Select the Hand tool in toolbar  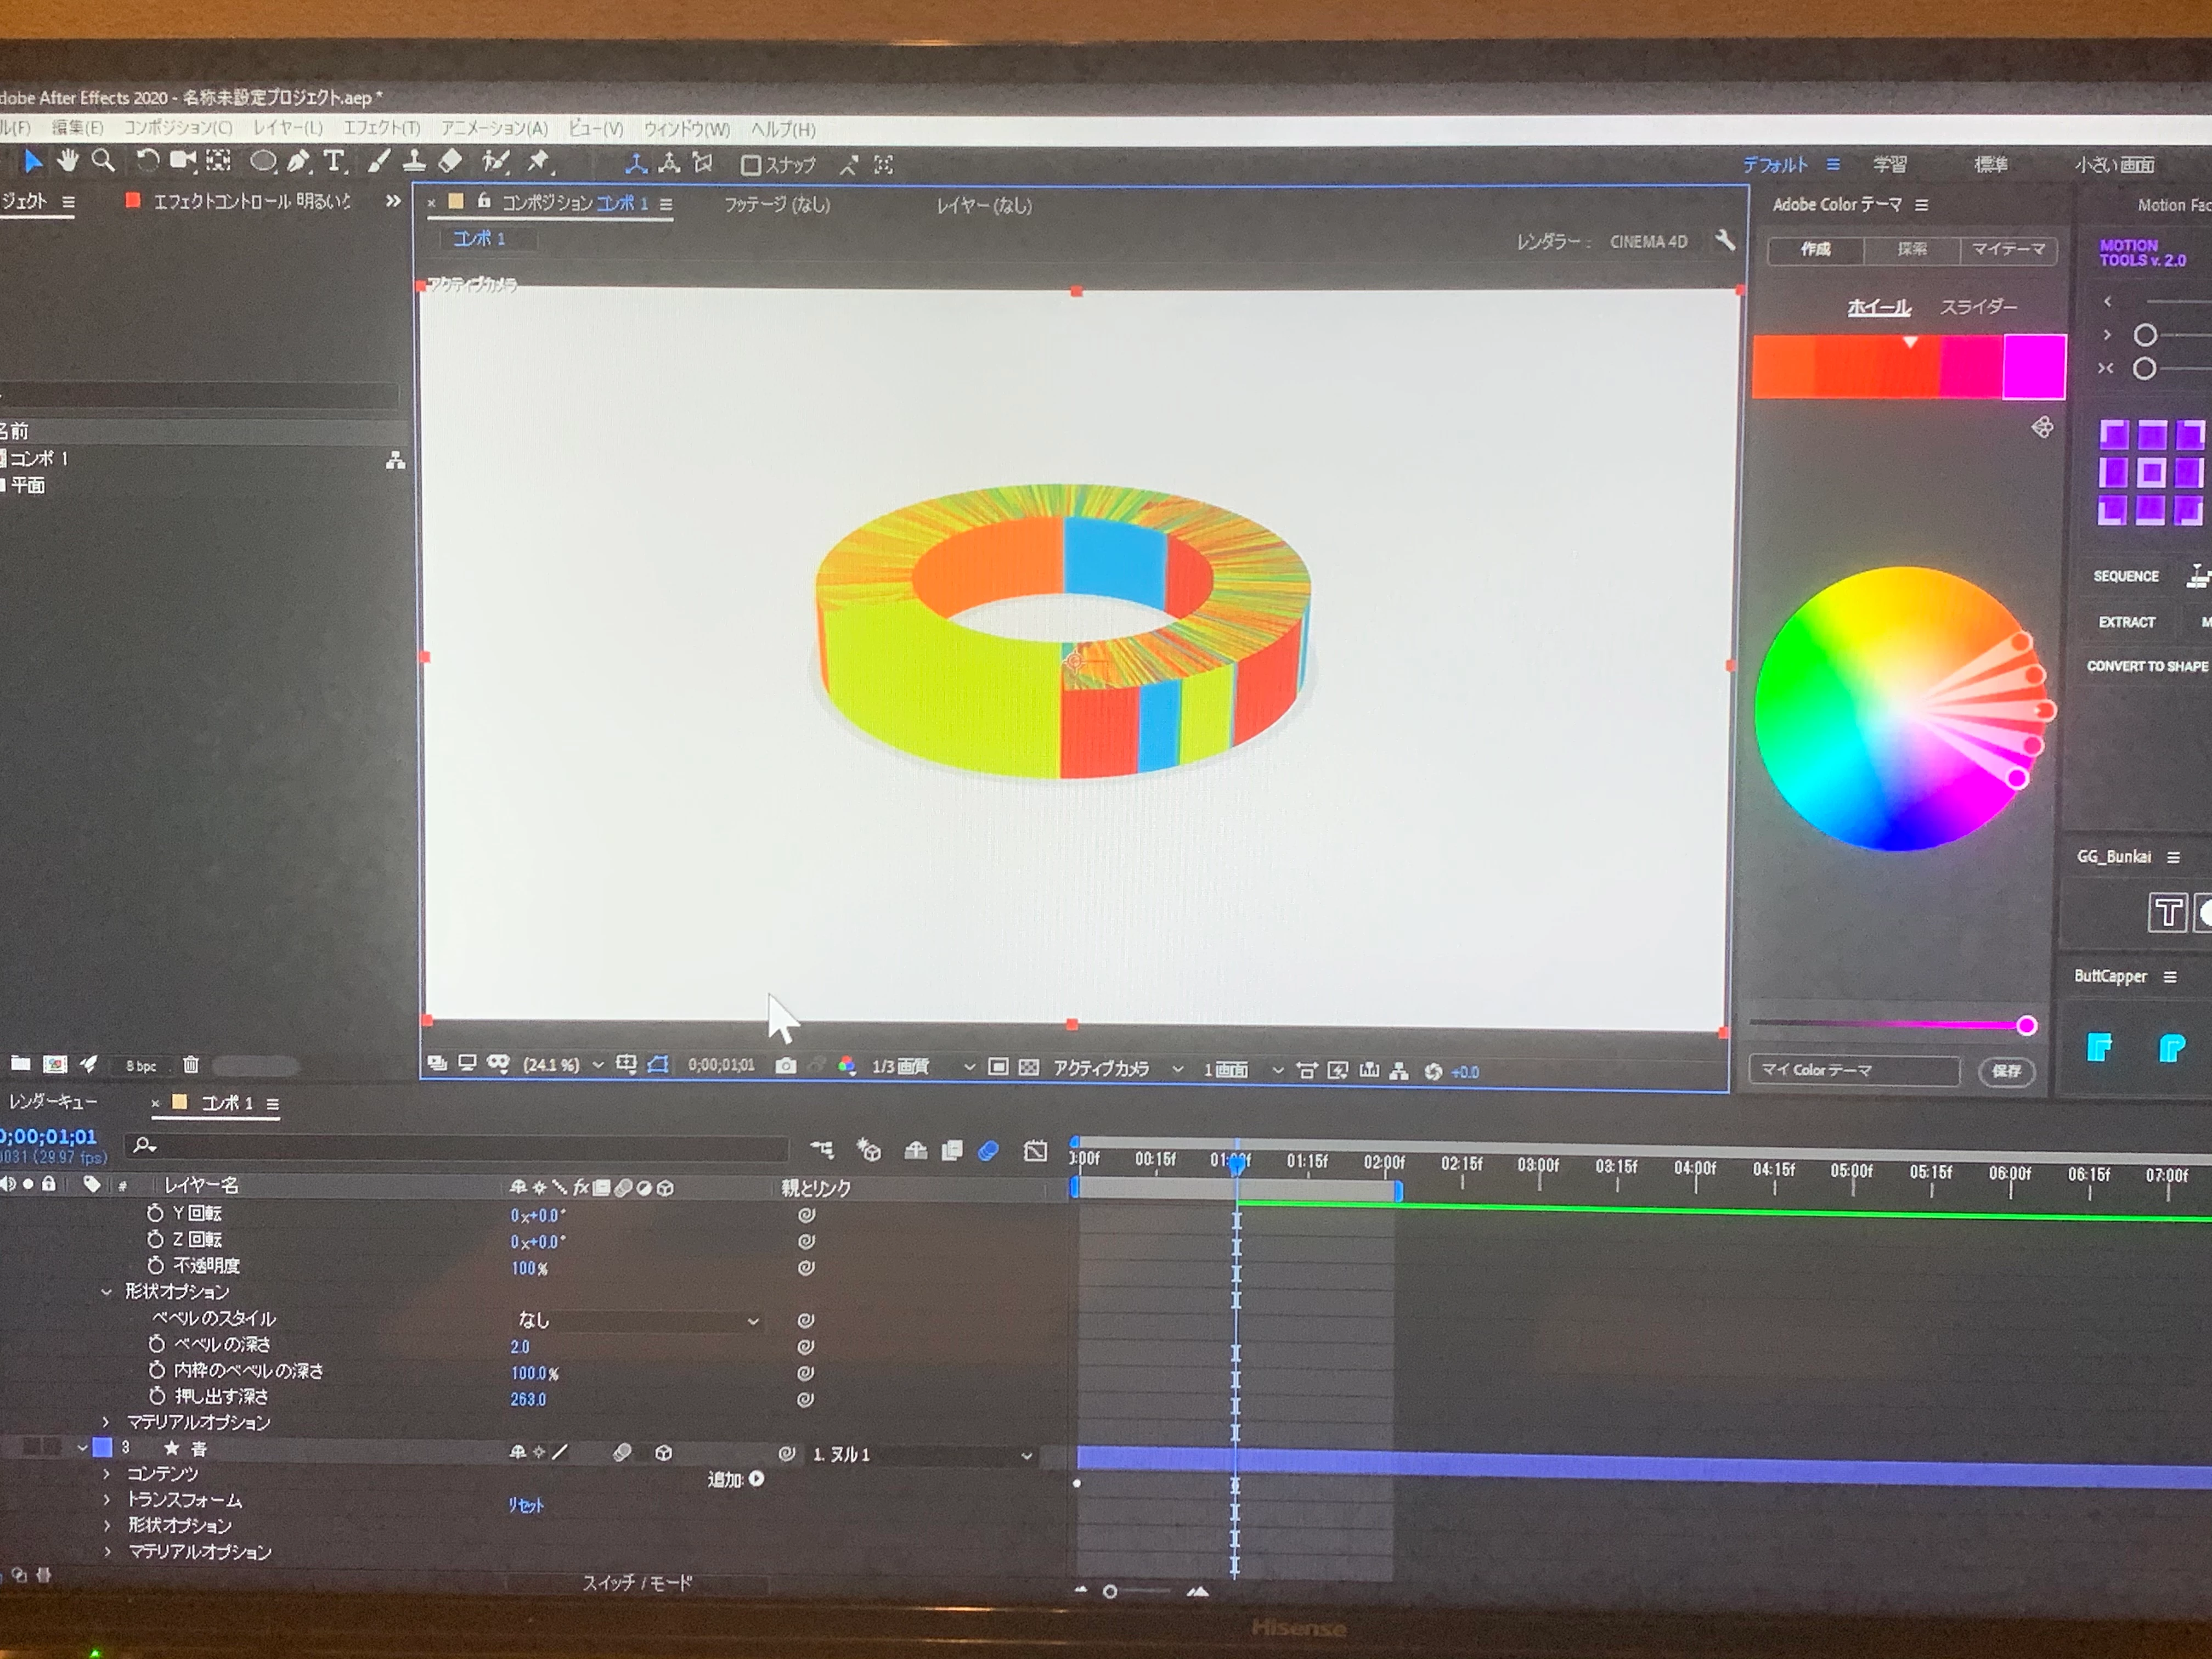[67, 160]
